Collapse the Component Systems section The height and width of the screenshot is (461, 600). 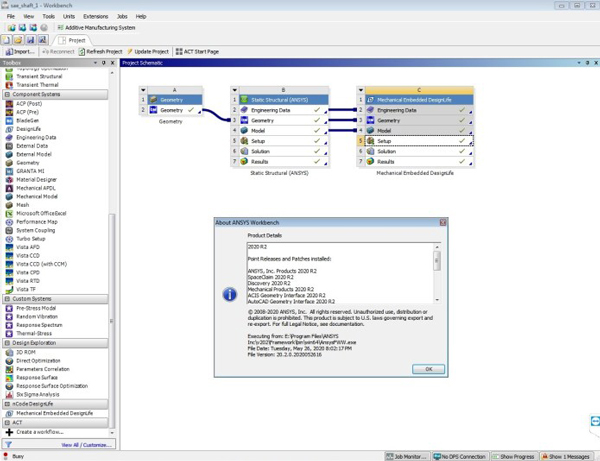tap(7, 94)
